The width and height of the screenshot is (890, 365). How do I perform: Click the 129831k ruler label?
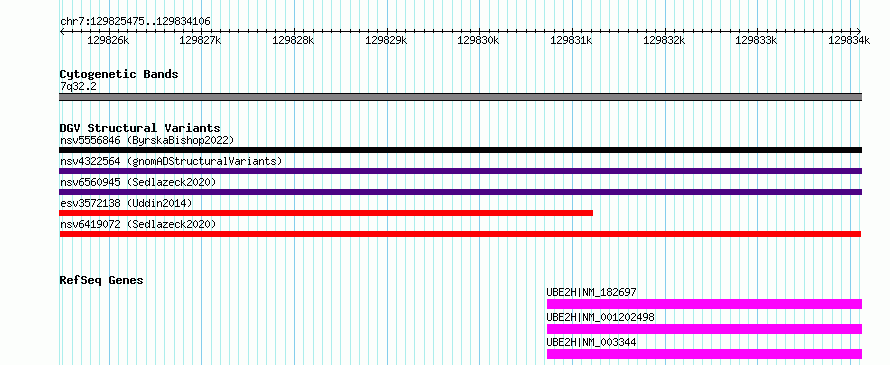[571, 40]
